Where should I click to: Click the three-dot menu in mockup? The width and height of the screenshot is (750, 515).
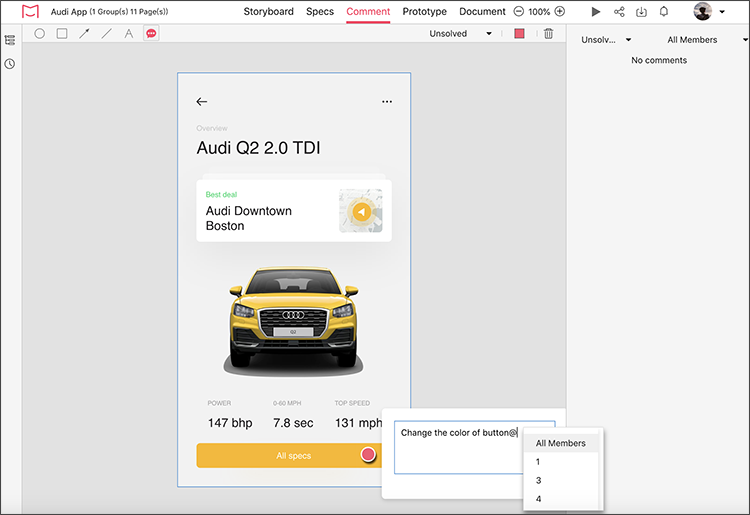click(387, 101)
